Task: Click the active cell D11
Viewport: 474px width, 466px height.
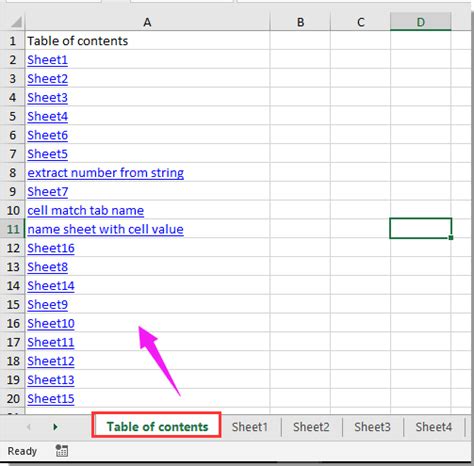Action: pos(421,228)
